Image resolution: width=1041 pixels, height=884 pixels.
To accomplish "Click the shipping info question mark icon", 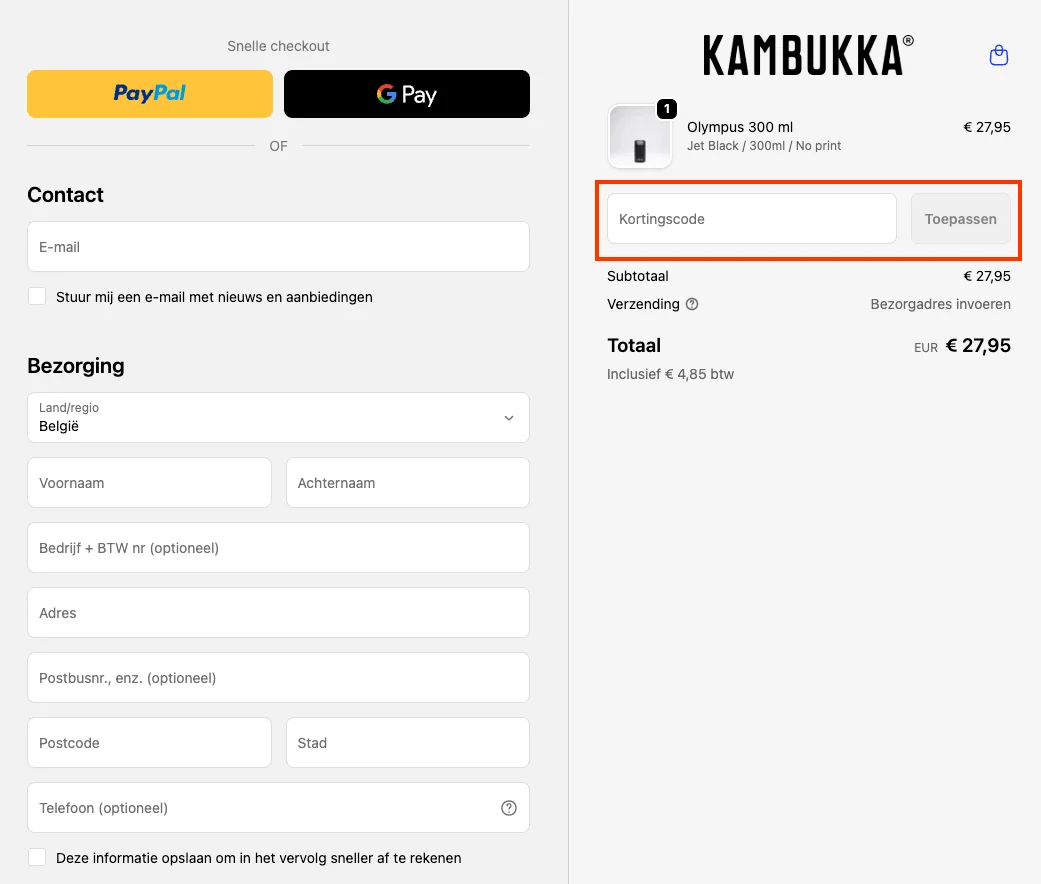I will [x=692, y=304].
